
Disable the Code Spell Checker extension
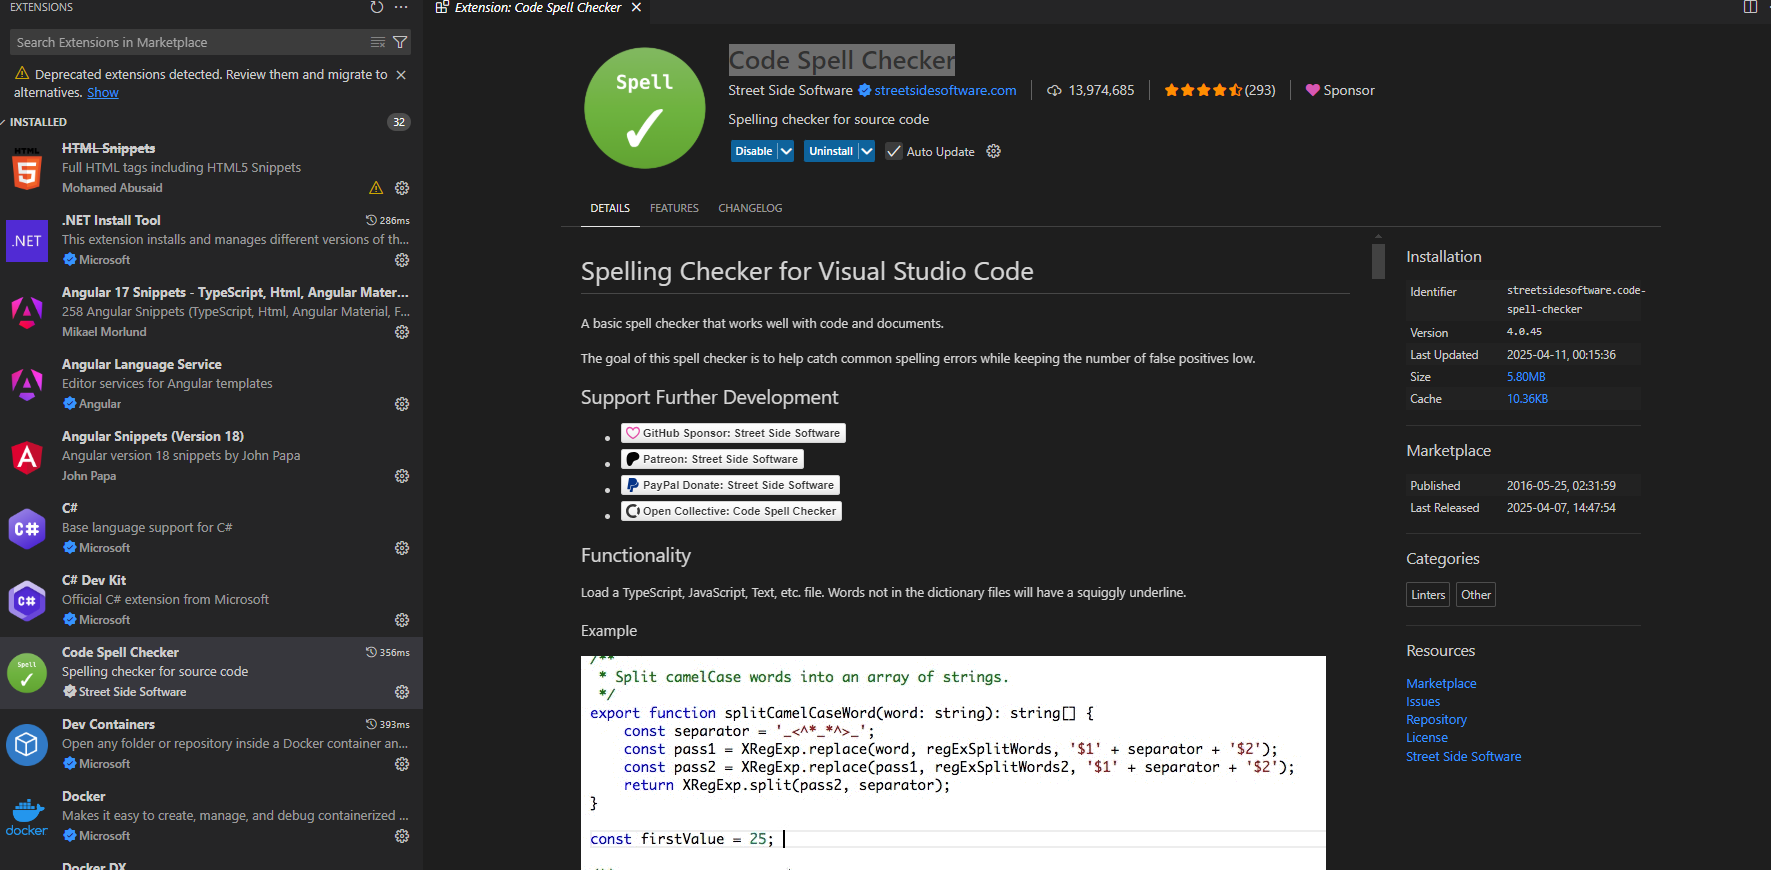pyautogui.click(x=754, y=151)
